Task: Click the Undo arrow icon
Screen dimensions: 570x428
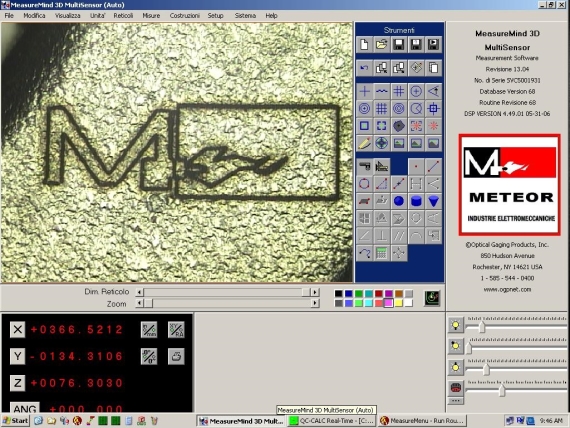Action: point(364,68)
